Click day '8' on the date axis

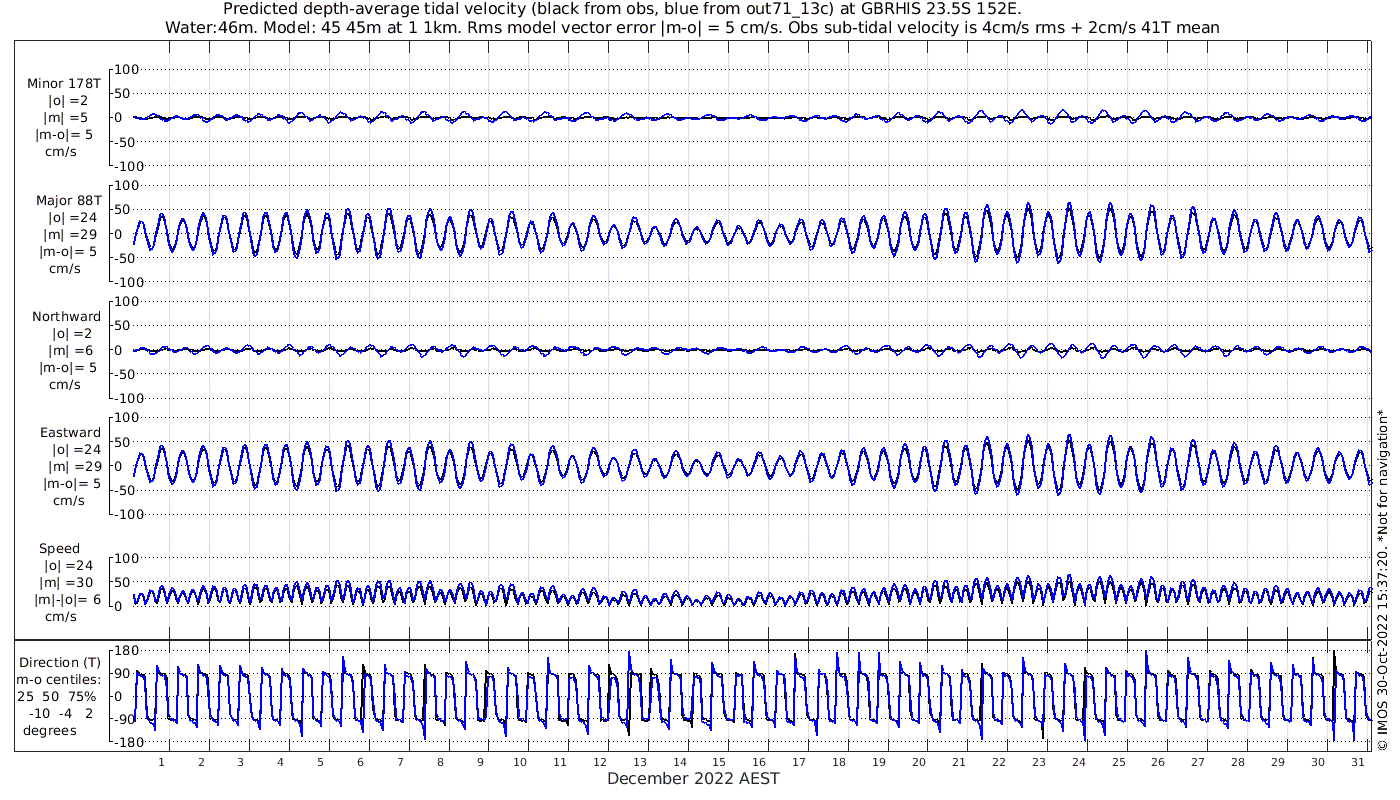click(x=440, y=762)
